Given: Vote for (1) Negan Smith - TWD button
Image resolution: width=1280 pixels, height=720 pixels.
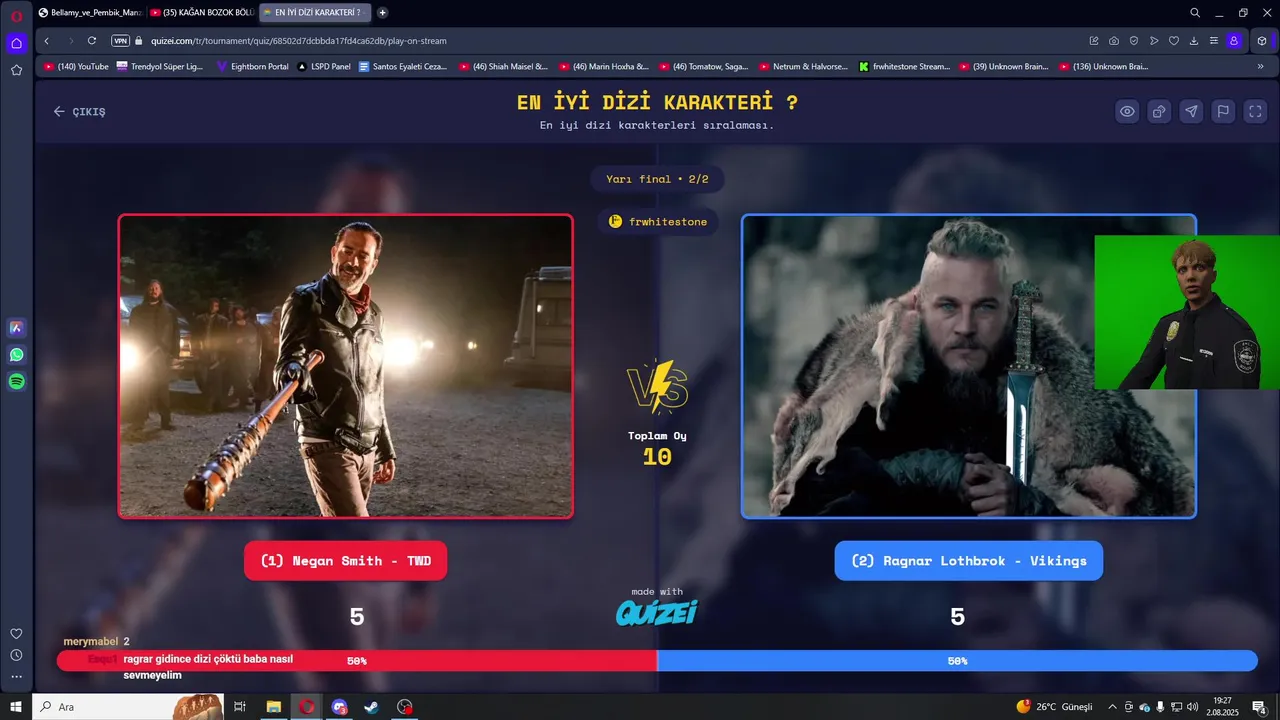Looking at the screenshot, I should [x=345, y=561].
